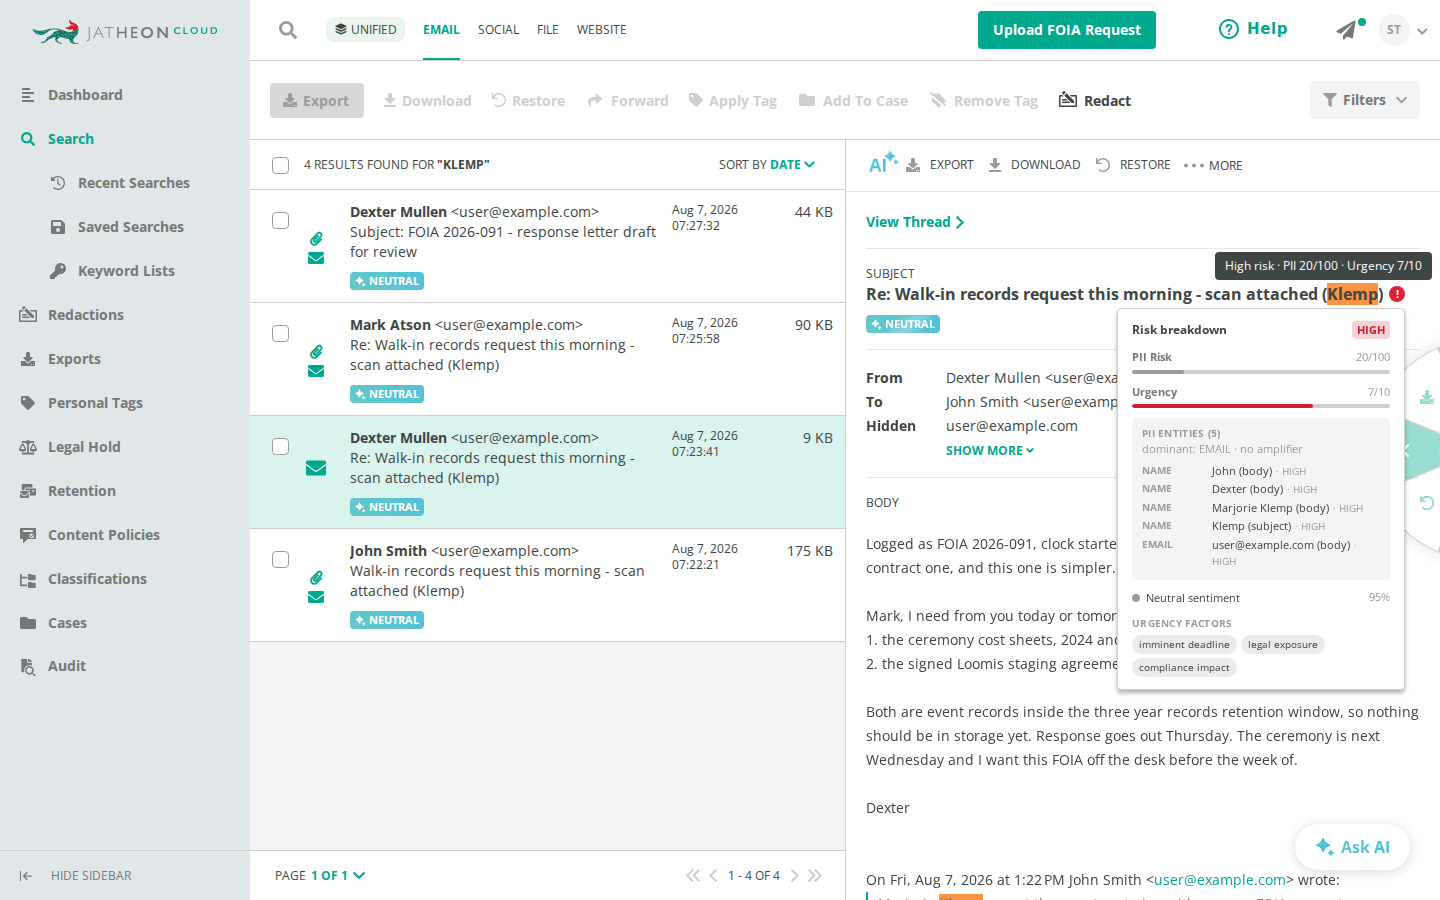The height and width of the screenshot is (900, 1440).
Task: Open the View Thread link
Action: tap(915, 222)
